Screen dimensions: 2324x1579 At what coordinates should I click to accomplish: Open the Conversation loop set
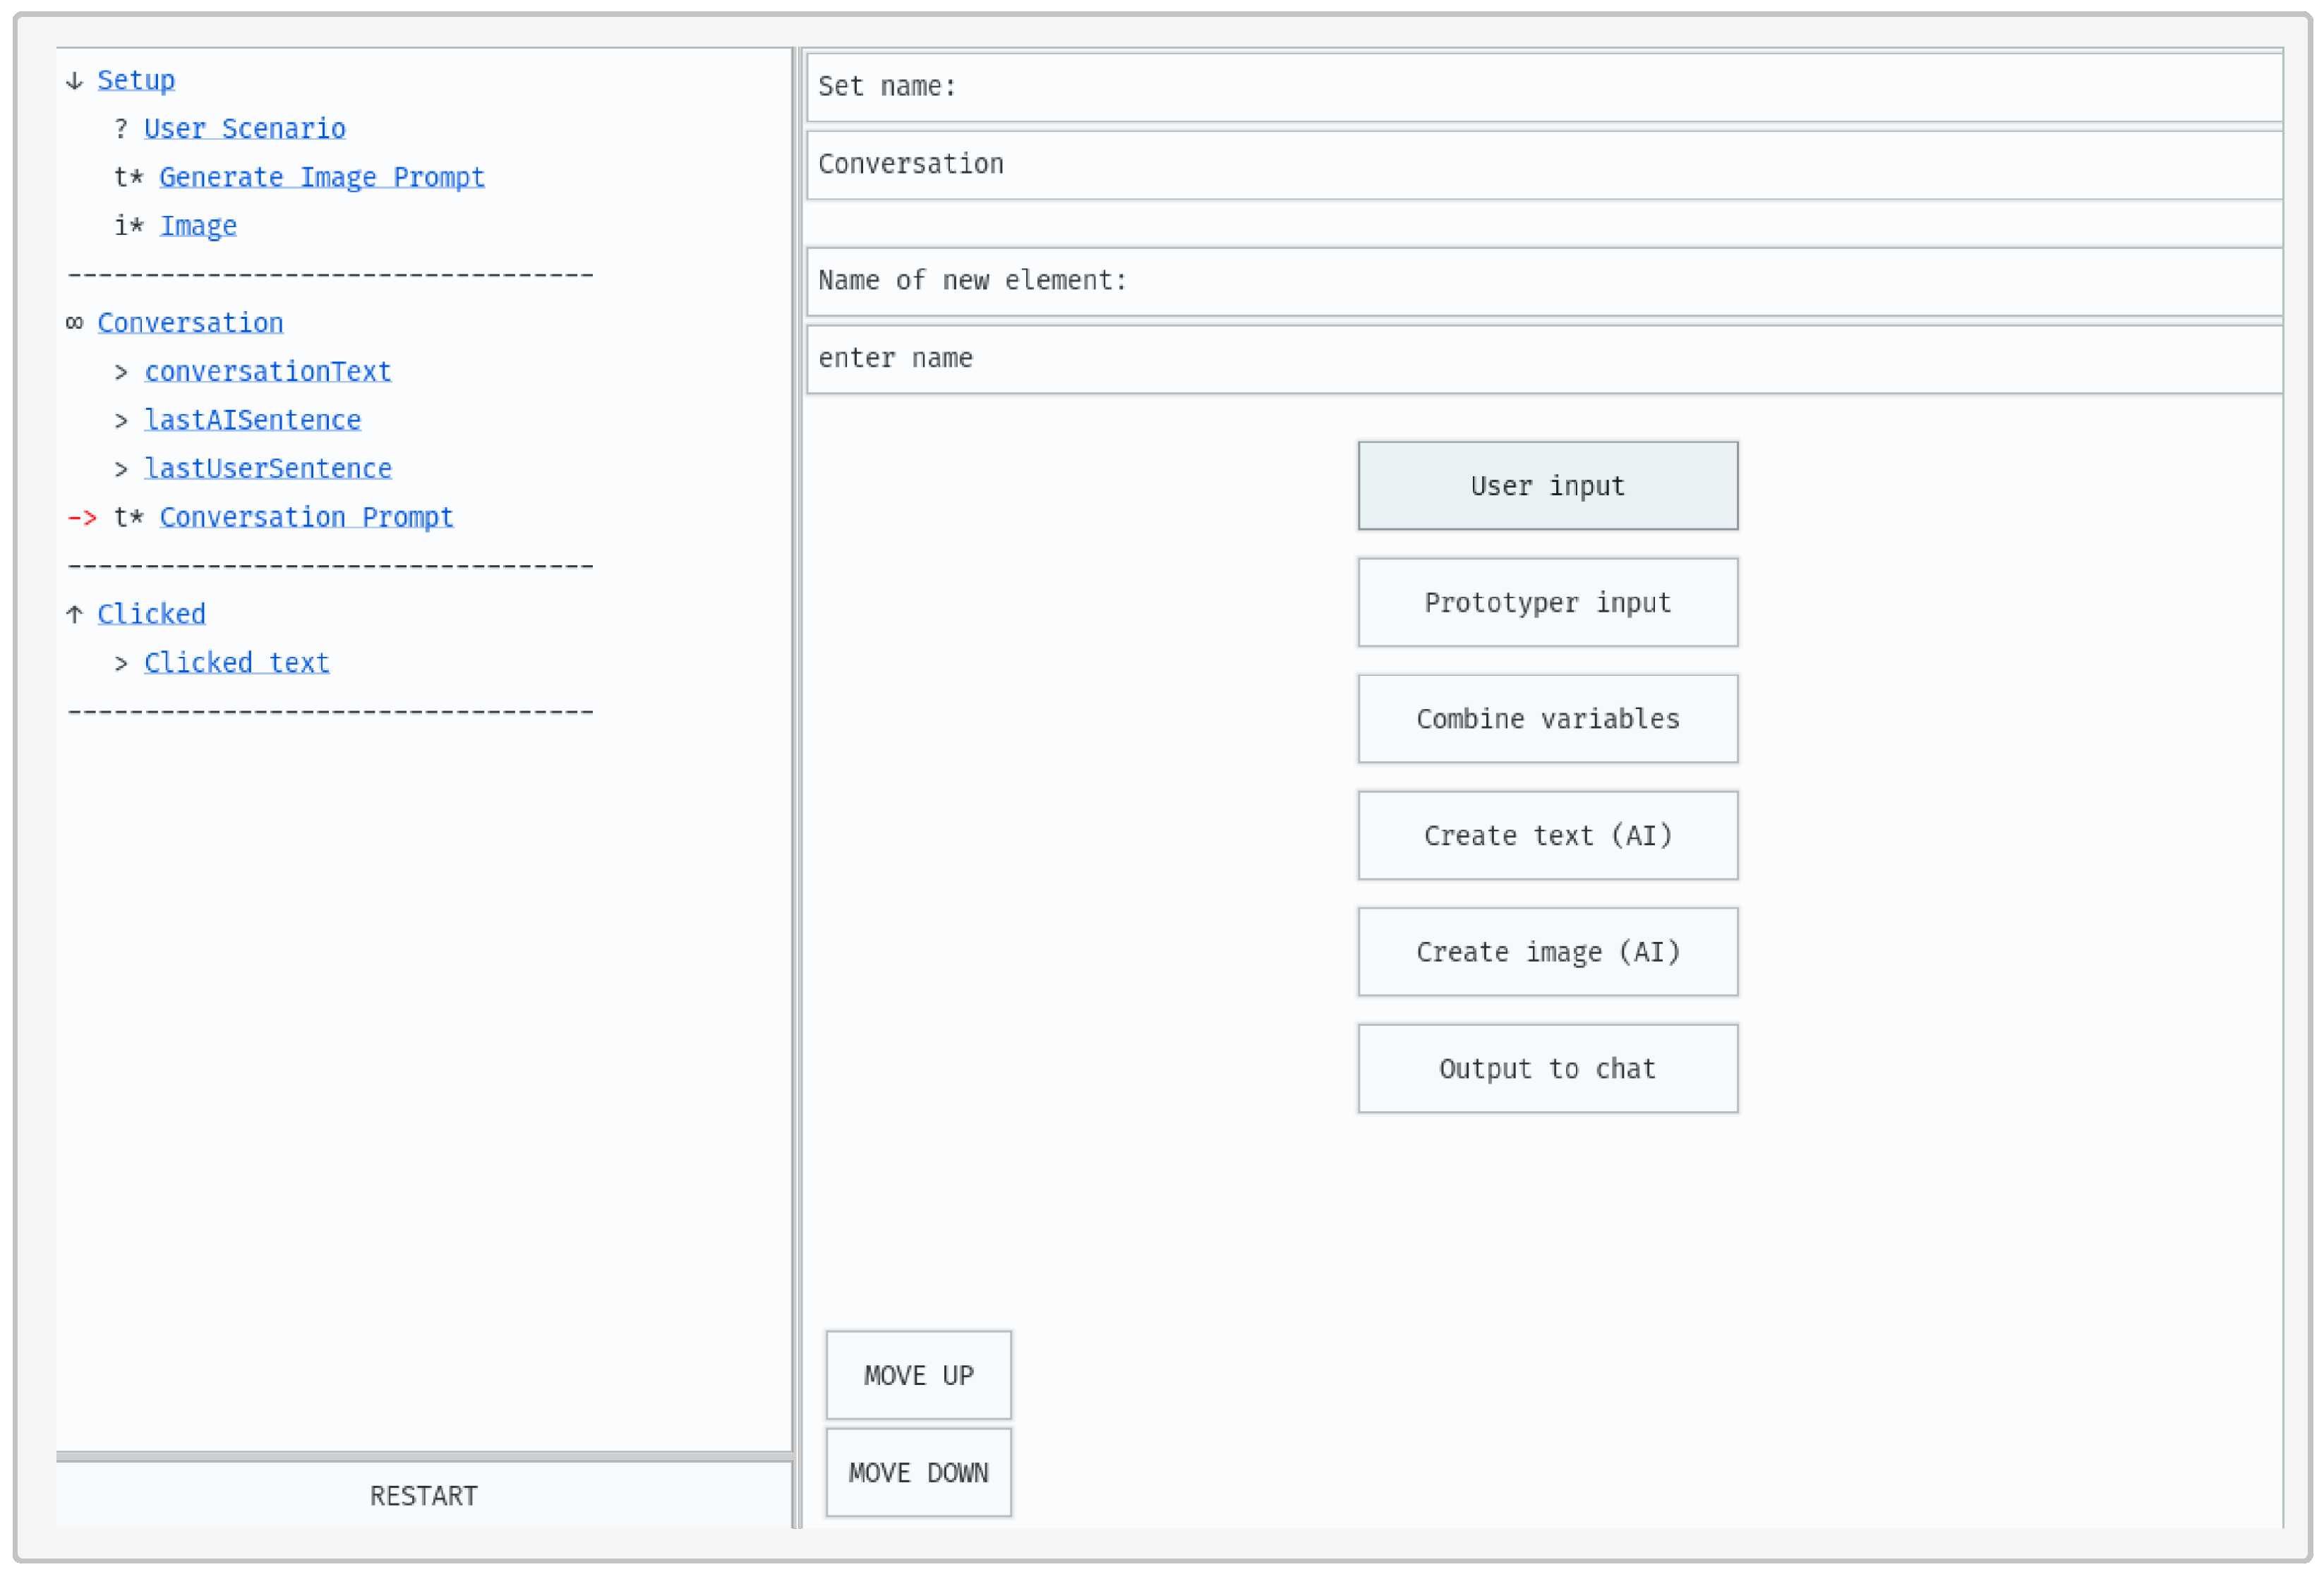[x=190, y=323]
